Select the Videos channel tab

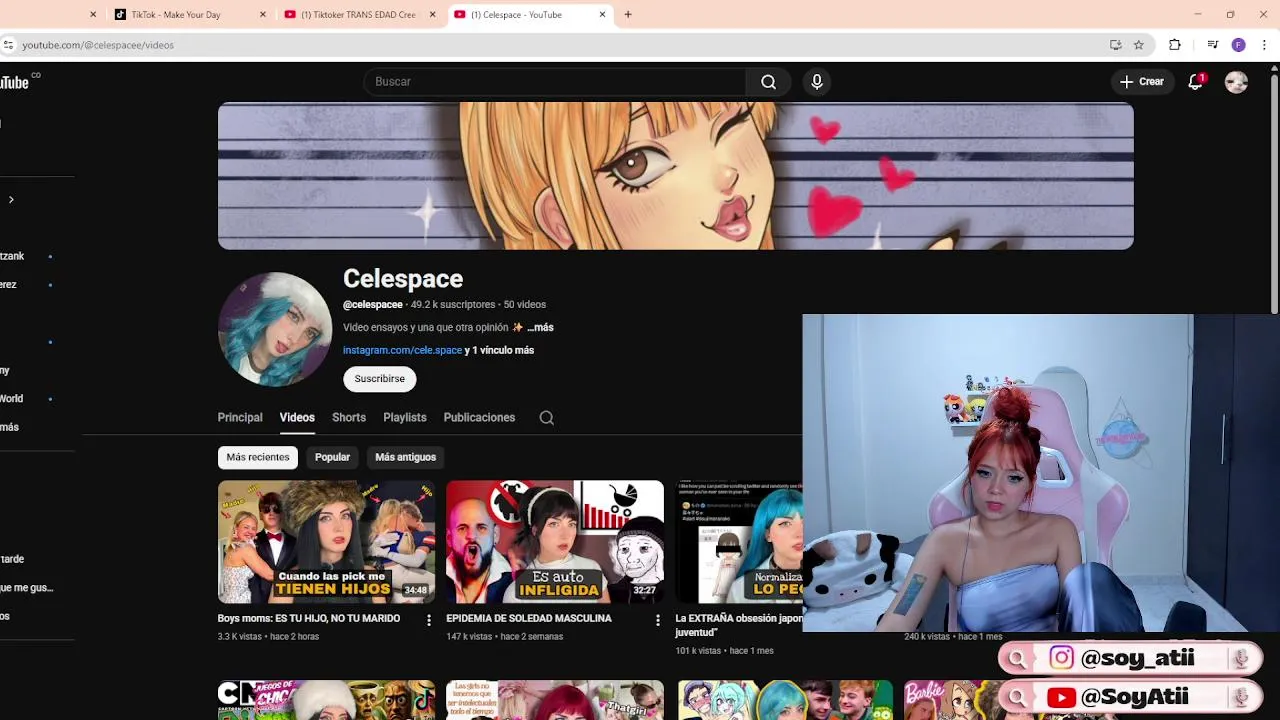[x=297, y=418]
